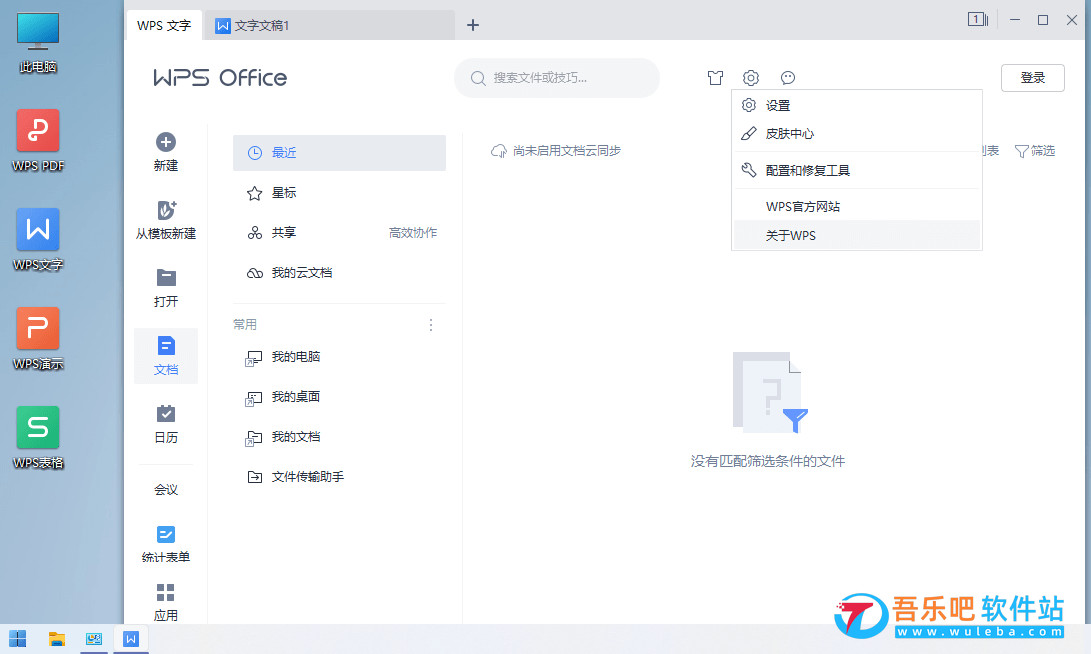Open 文件传输助手 item
The width and height of the screenshot is (1091, 654).
pos(340,477)
